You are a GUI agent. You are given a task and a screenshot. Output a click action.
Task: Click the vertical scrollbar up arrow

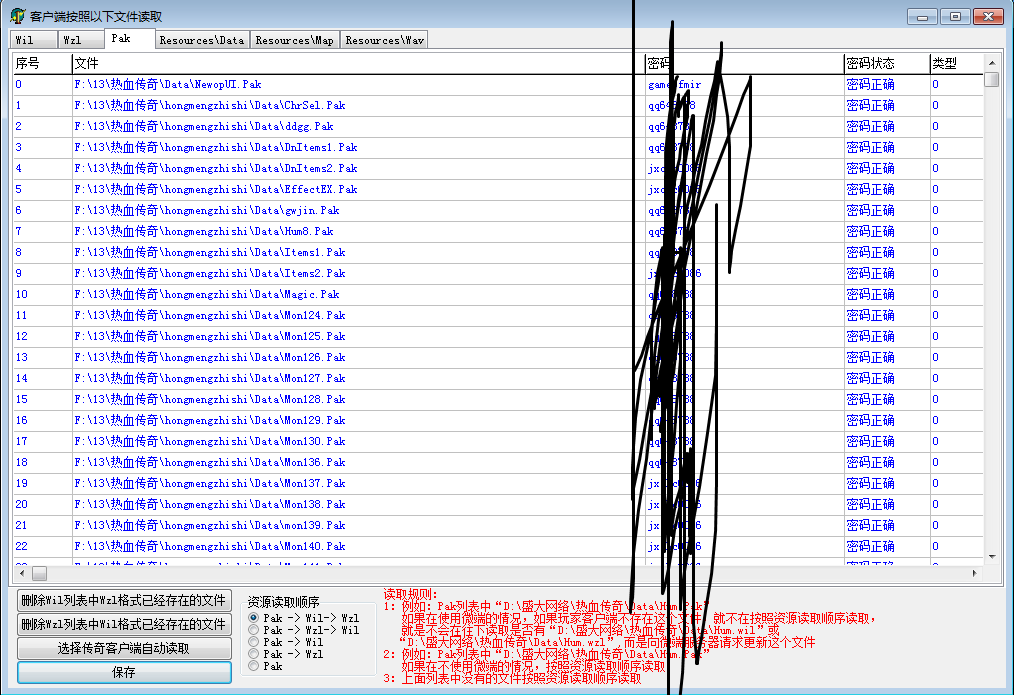tap(991, 63)
